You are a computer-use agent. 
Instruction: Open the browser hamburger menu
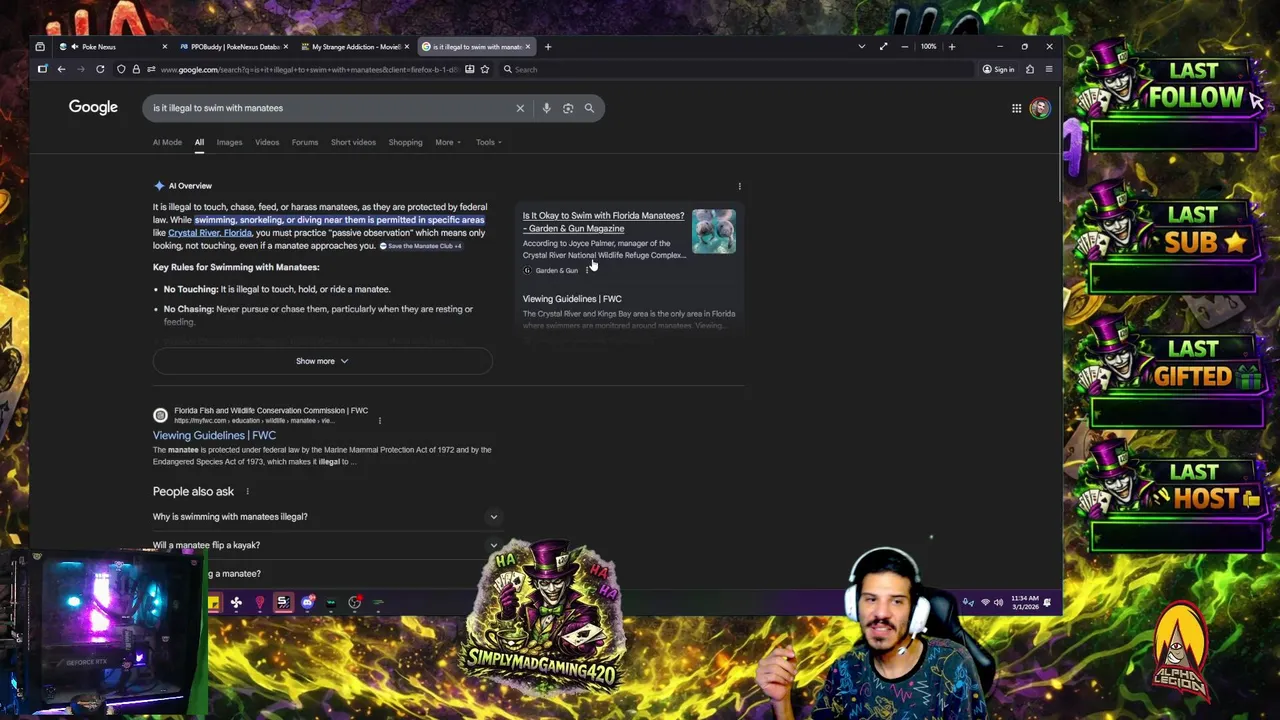click(x=1048, y=69)
